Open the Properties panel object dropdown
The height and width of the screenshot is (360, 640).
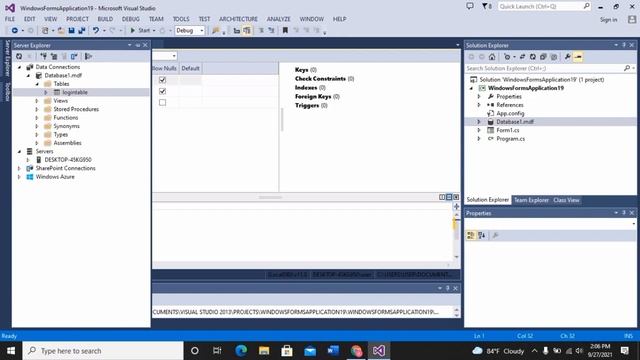[x=633, y=224]
